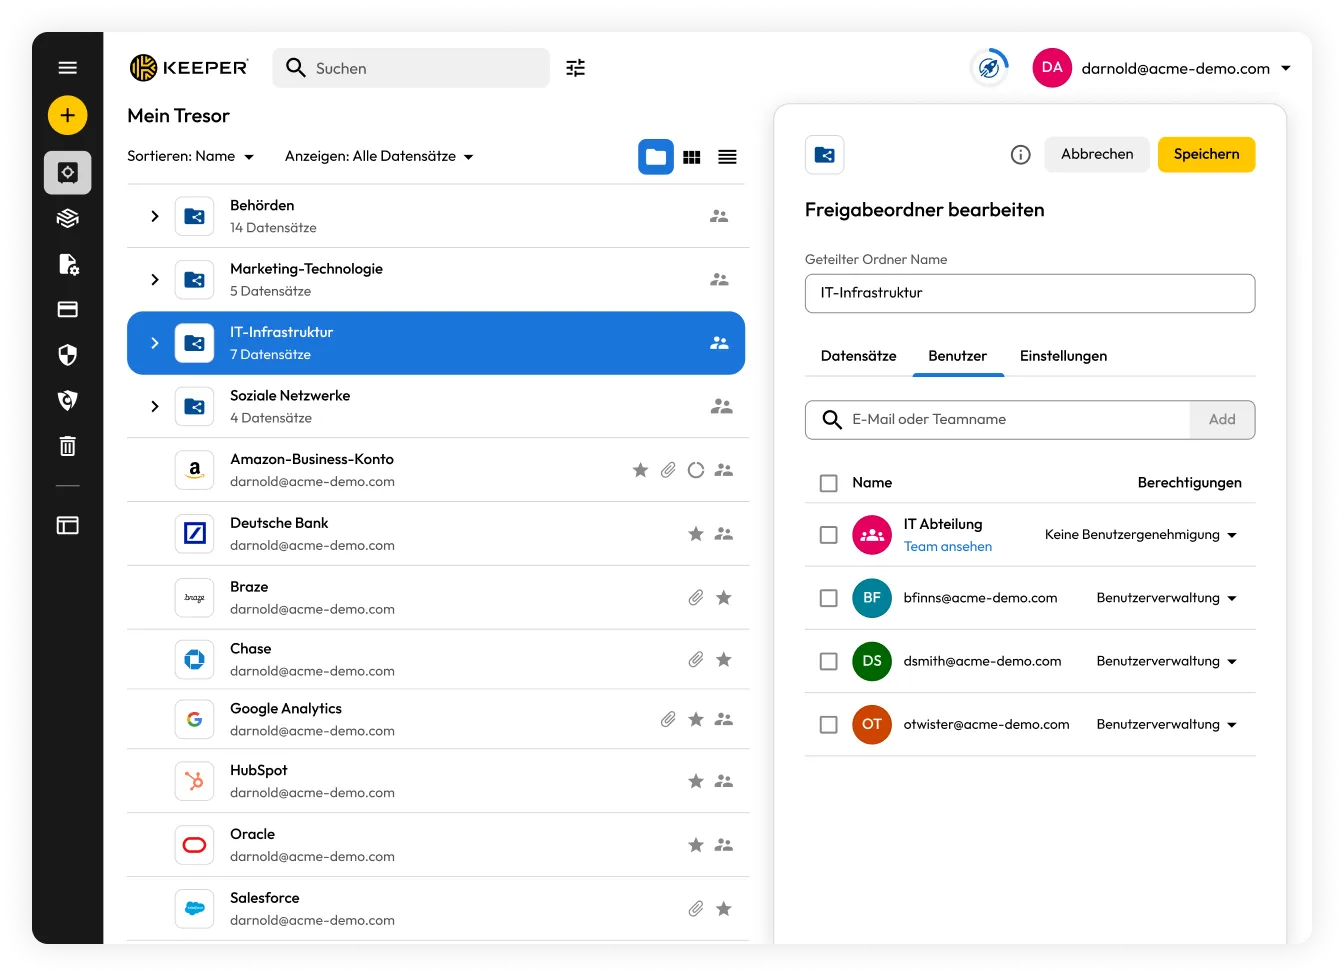Click the shared users icon on HubSpot
The width and height of the screenshot is (1344, 976).
pyautogui.click(x=724, y=781)
